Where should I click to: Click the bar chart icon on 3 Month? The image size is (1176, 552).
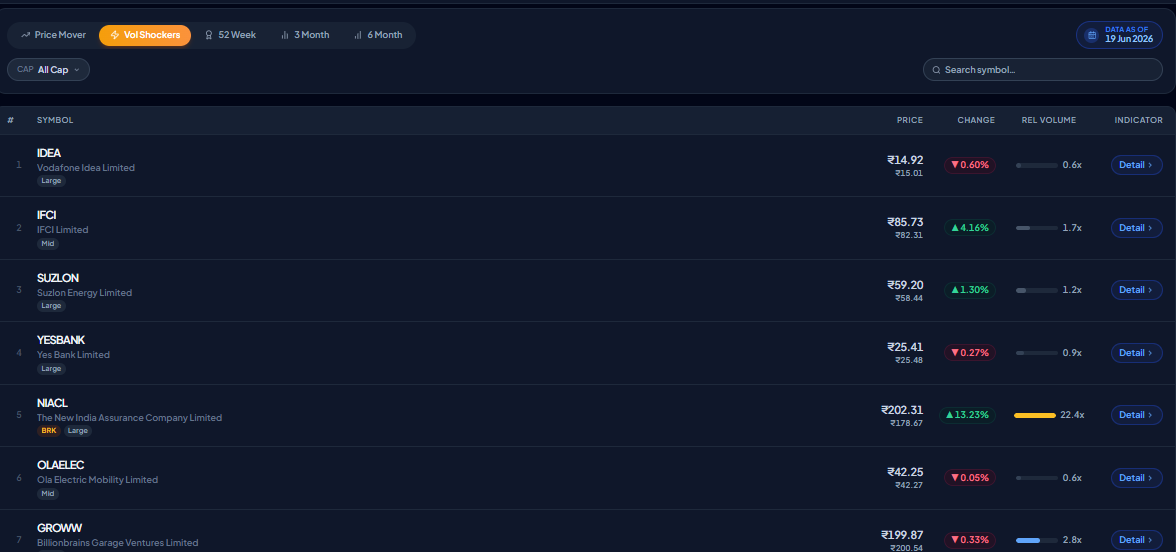(x=285, y=35)
